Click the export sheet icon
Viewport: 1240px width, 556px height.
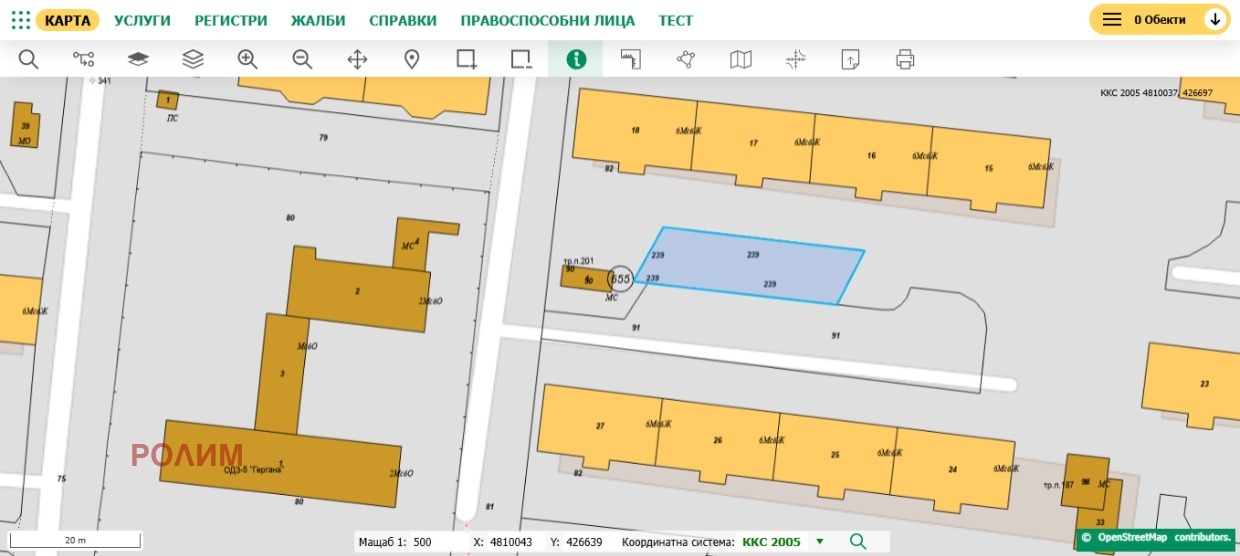(850, 59)
